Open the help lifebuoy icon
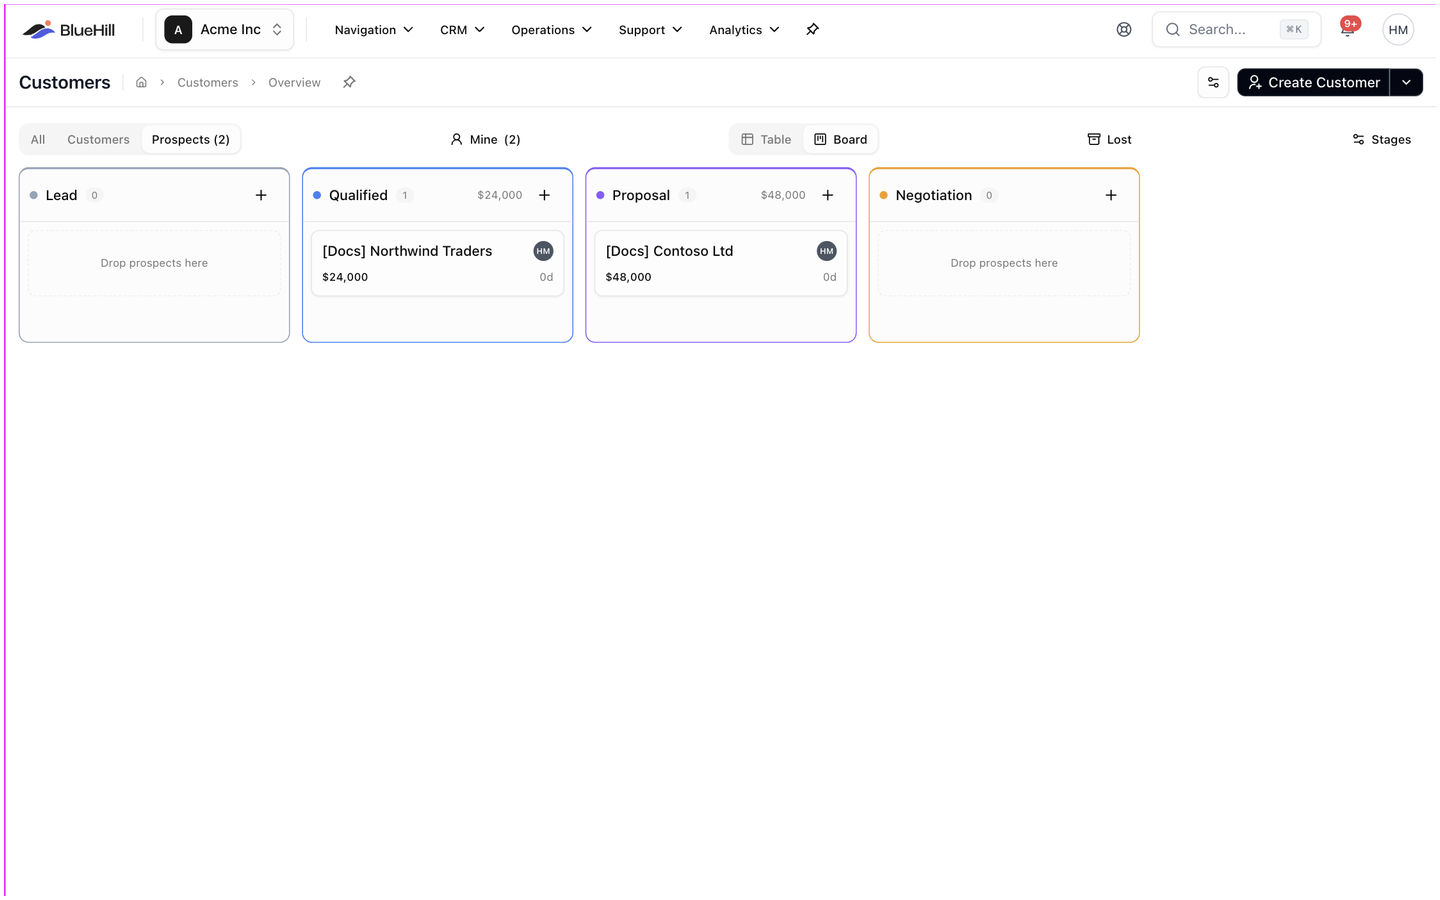This screenshot has width=1440, height=900. point(1124,30)
